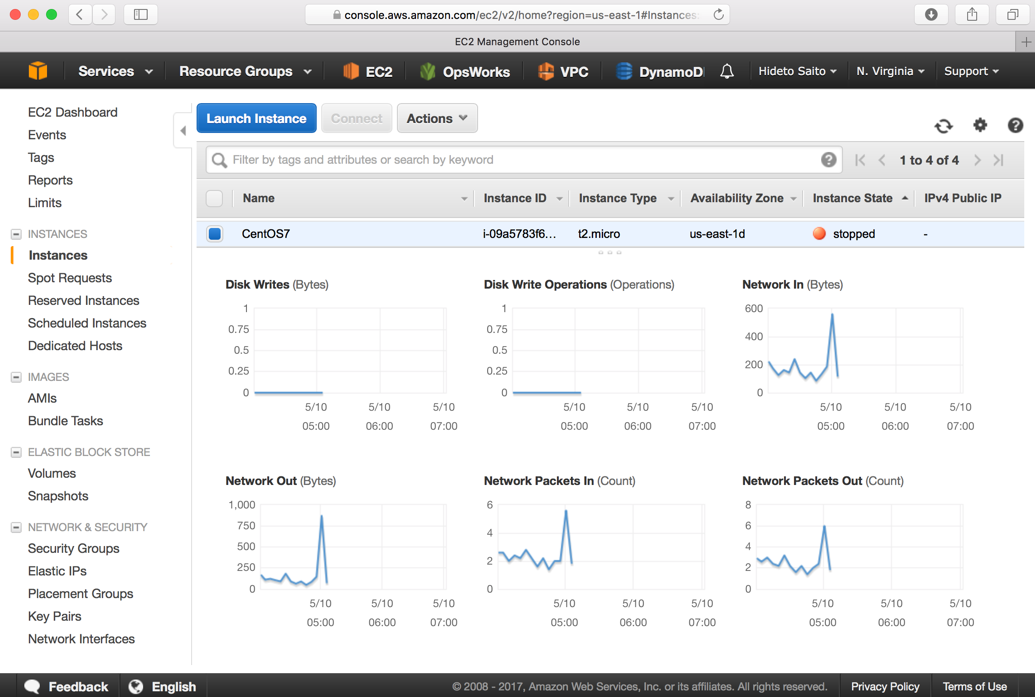
Task: Go to next page of results
Action: tap(978, 160)
